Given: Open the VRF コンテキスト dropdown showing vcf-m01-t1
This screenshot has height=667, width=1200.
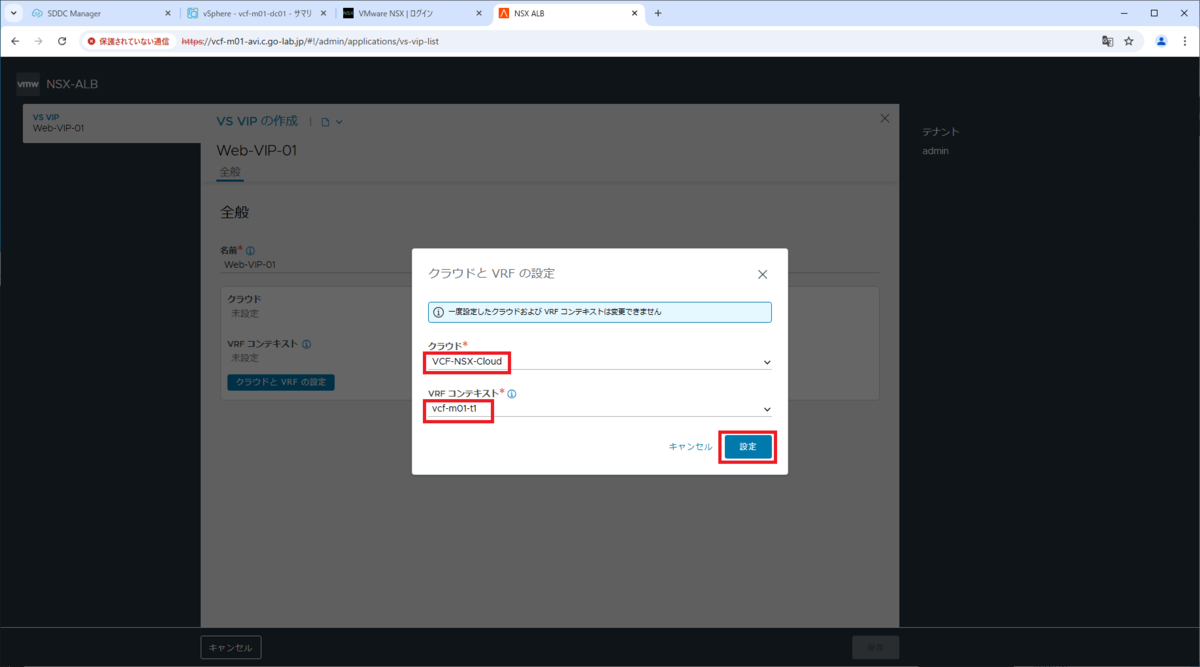Looking at the screenshot, I should [x=600, y=409].
